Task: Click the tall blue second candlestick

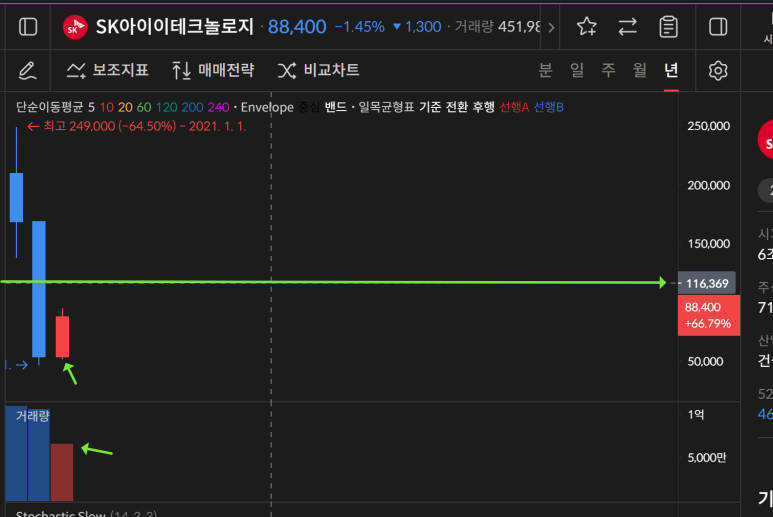Action: click(x=39, y=289)
